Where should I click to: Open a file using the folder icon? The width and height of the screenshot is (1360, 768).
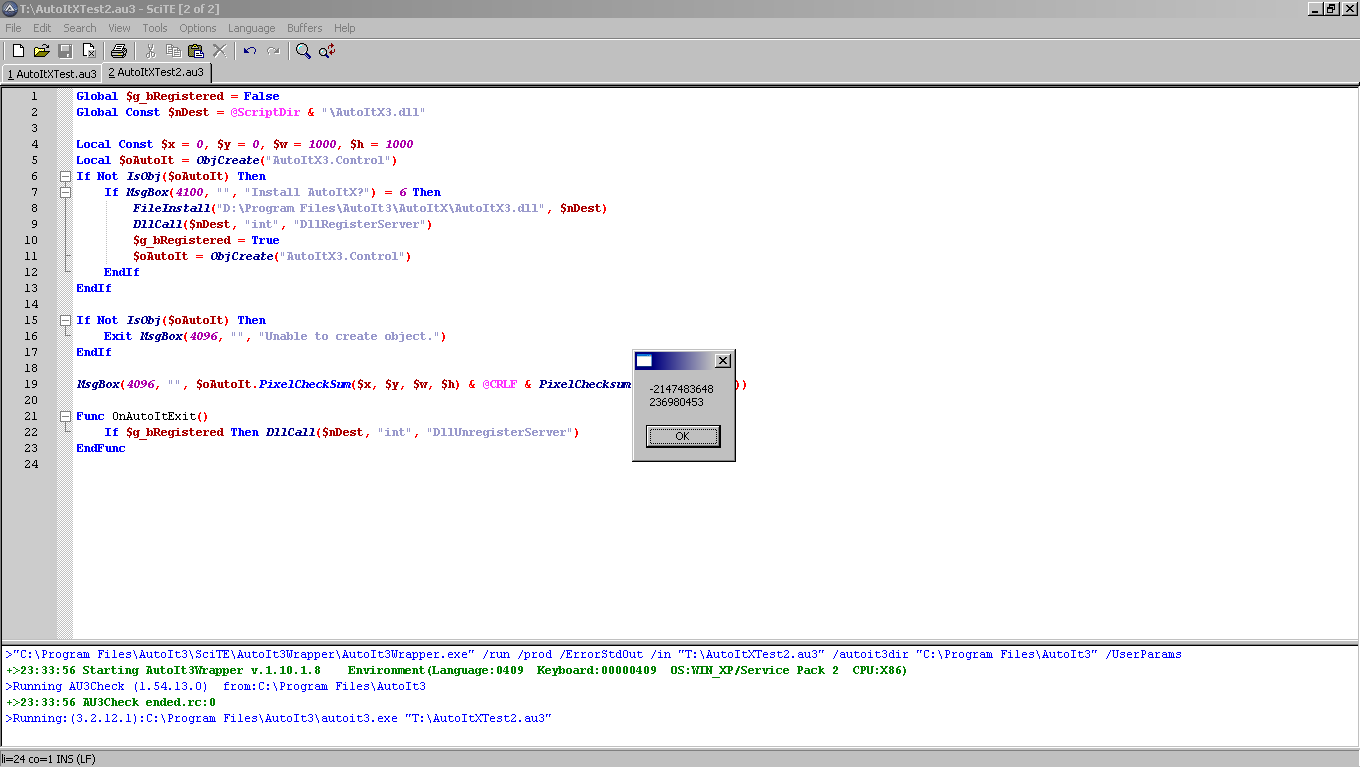[42, 51]
